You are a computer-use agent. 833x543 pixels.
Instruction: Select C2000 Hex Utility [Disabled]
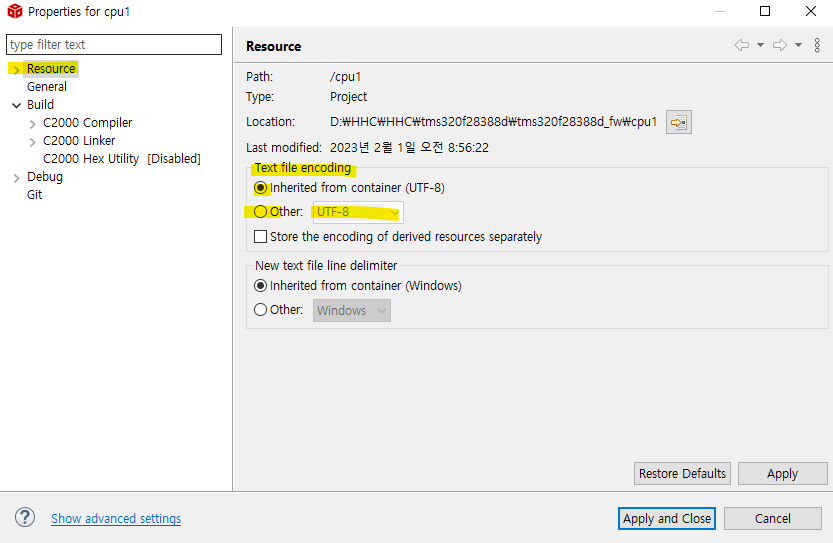pos(122,159)
